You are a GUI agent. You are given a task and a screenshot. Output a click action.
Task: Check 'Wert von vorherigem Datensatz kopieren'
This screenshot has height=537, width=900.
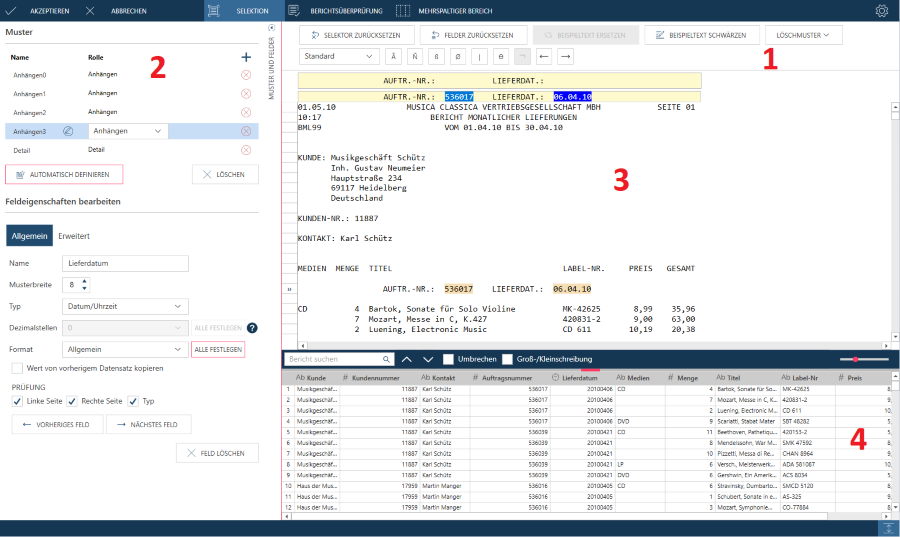tap(18, 368)
